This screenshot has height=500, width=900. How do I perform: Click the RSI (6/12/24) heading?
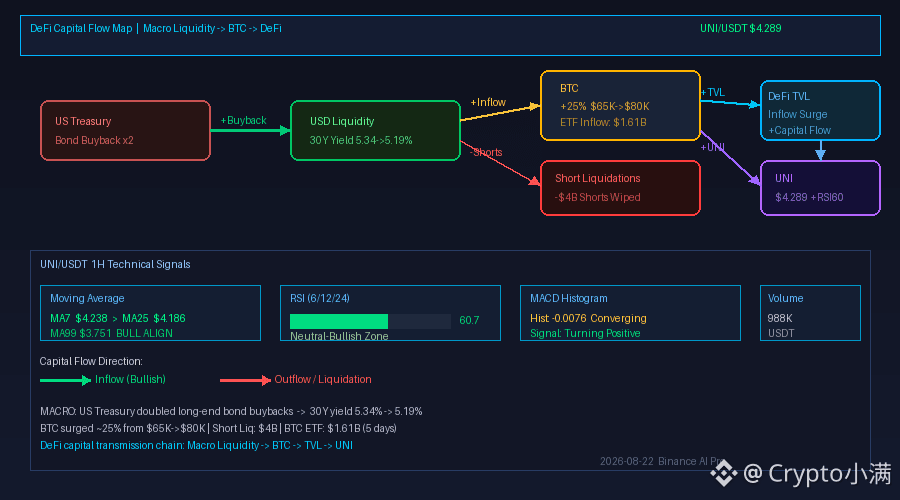click(x=320, y=299)
